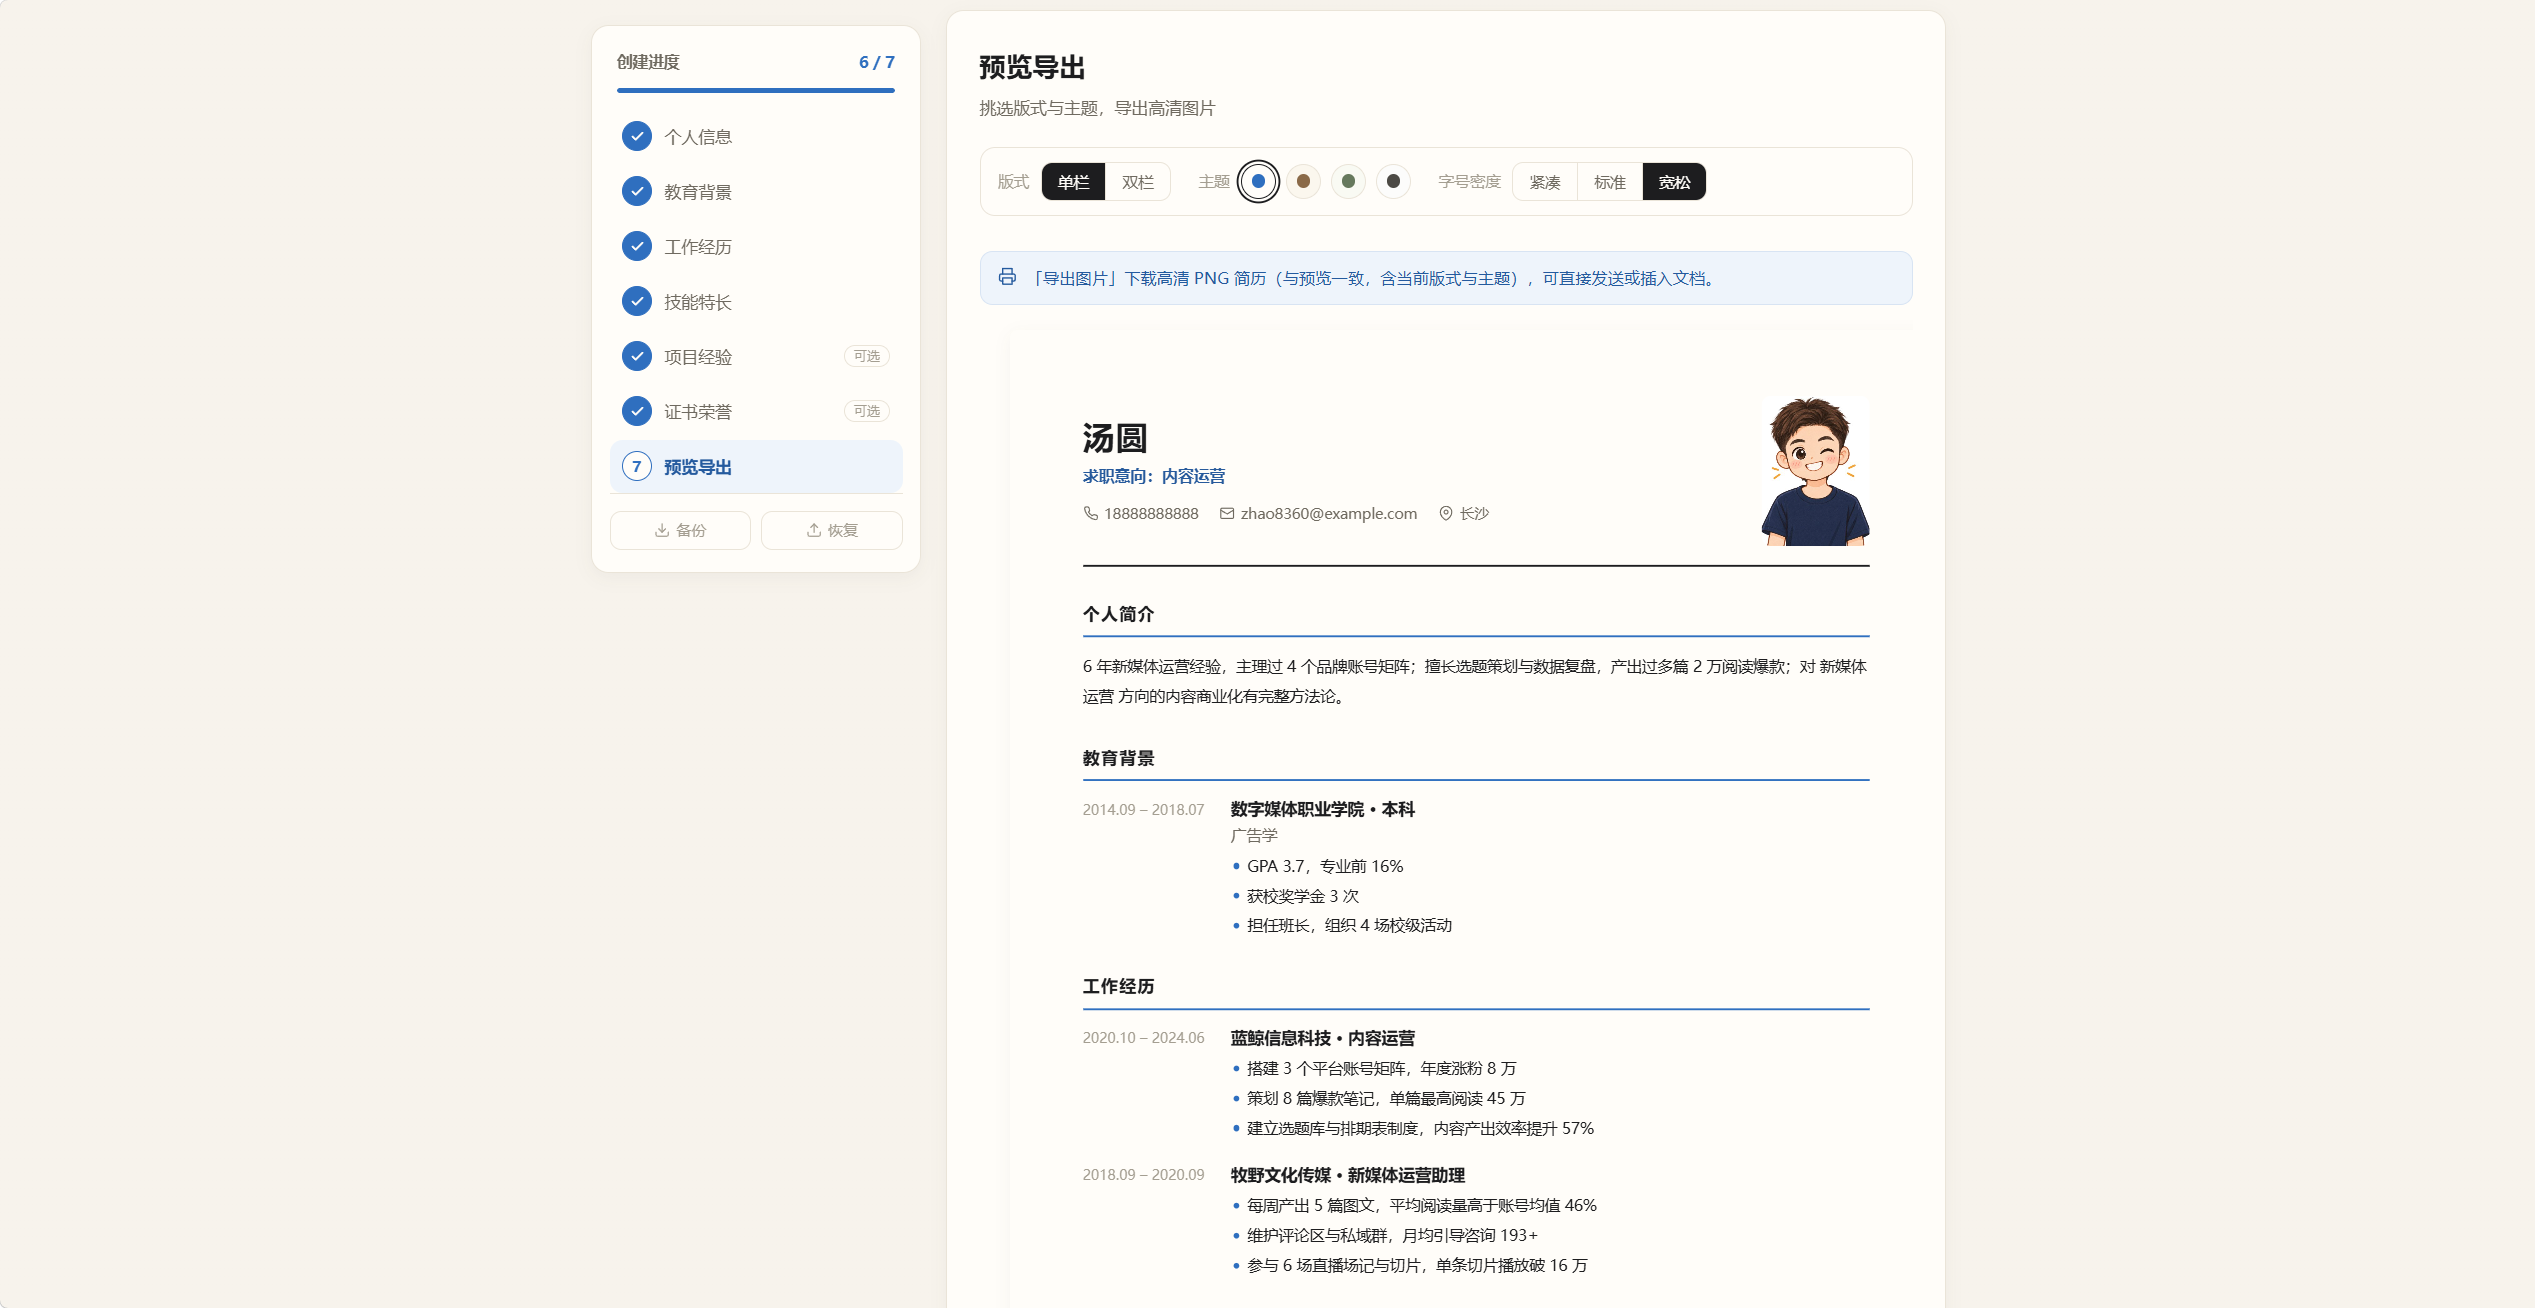The width and height of the screenshot is (2535, 1308).
Task: Click the email envelope icon in resume
Action: pyautogui.click(x=1227, y=513)
